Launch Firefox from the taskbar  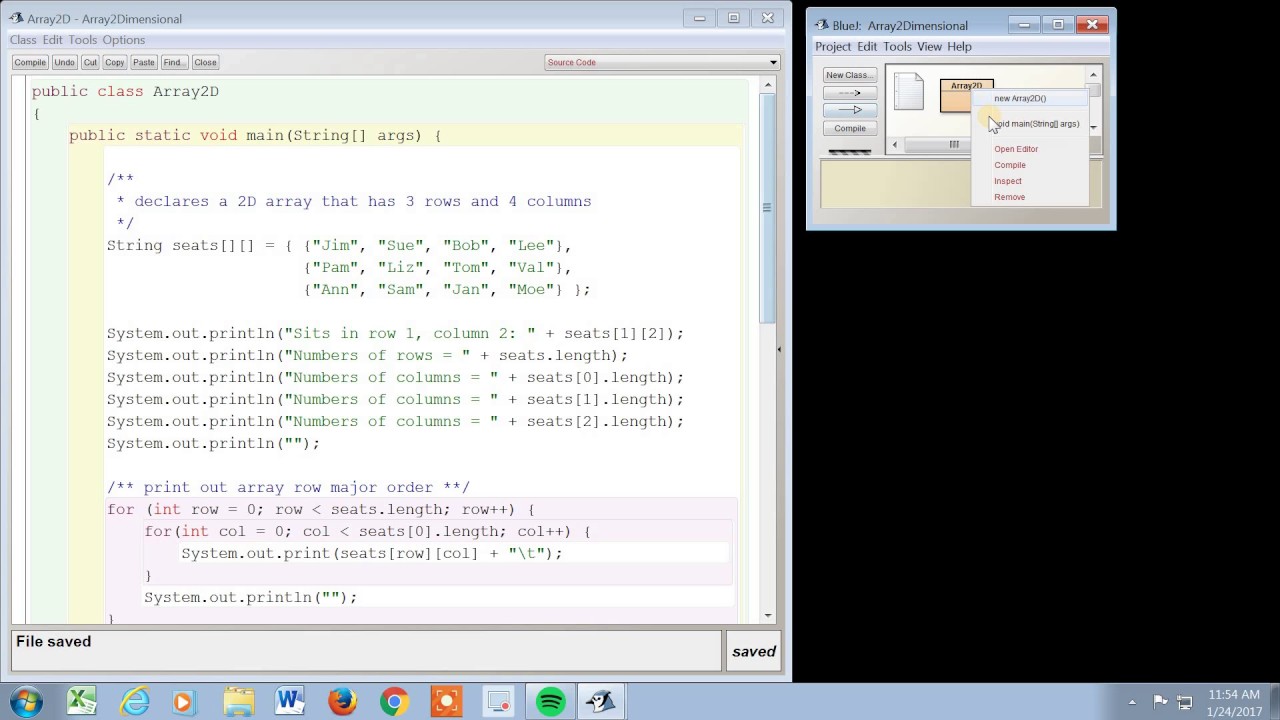coord(342,701)
